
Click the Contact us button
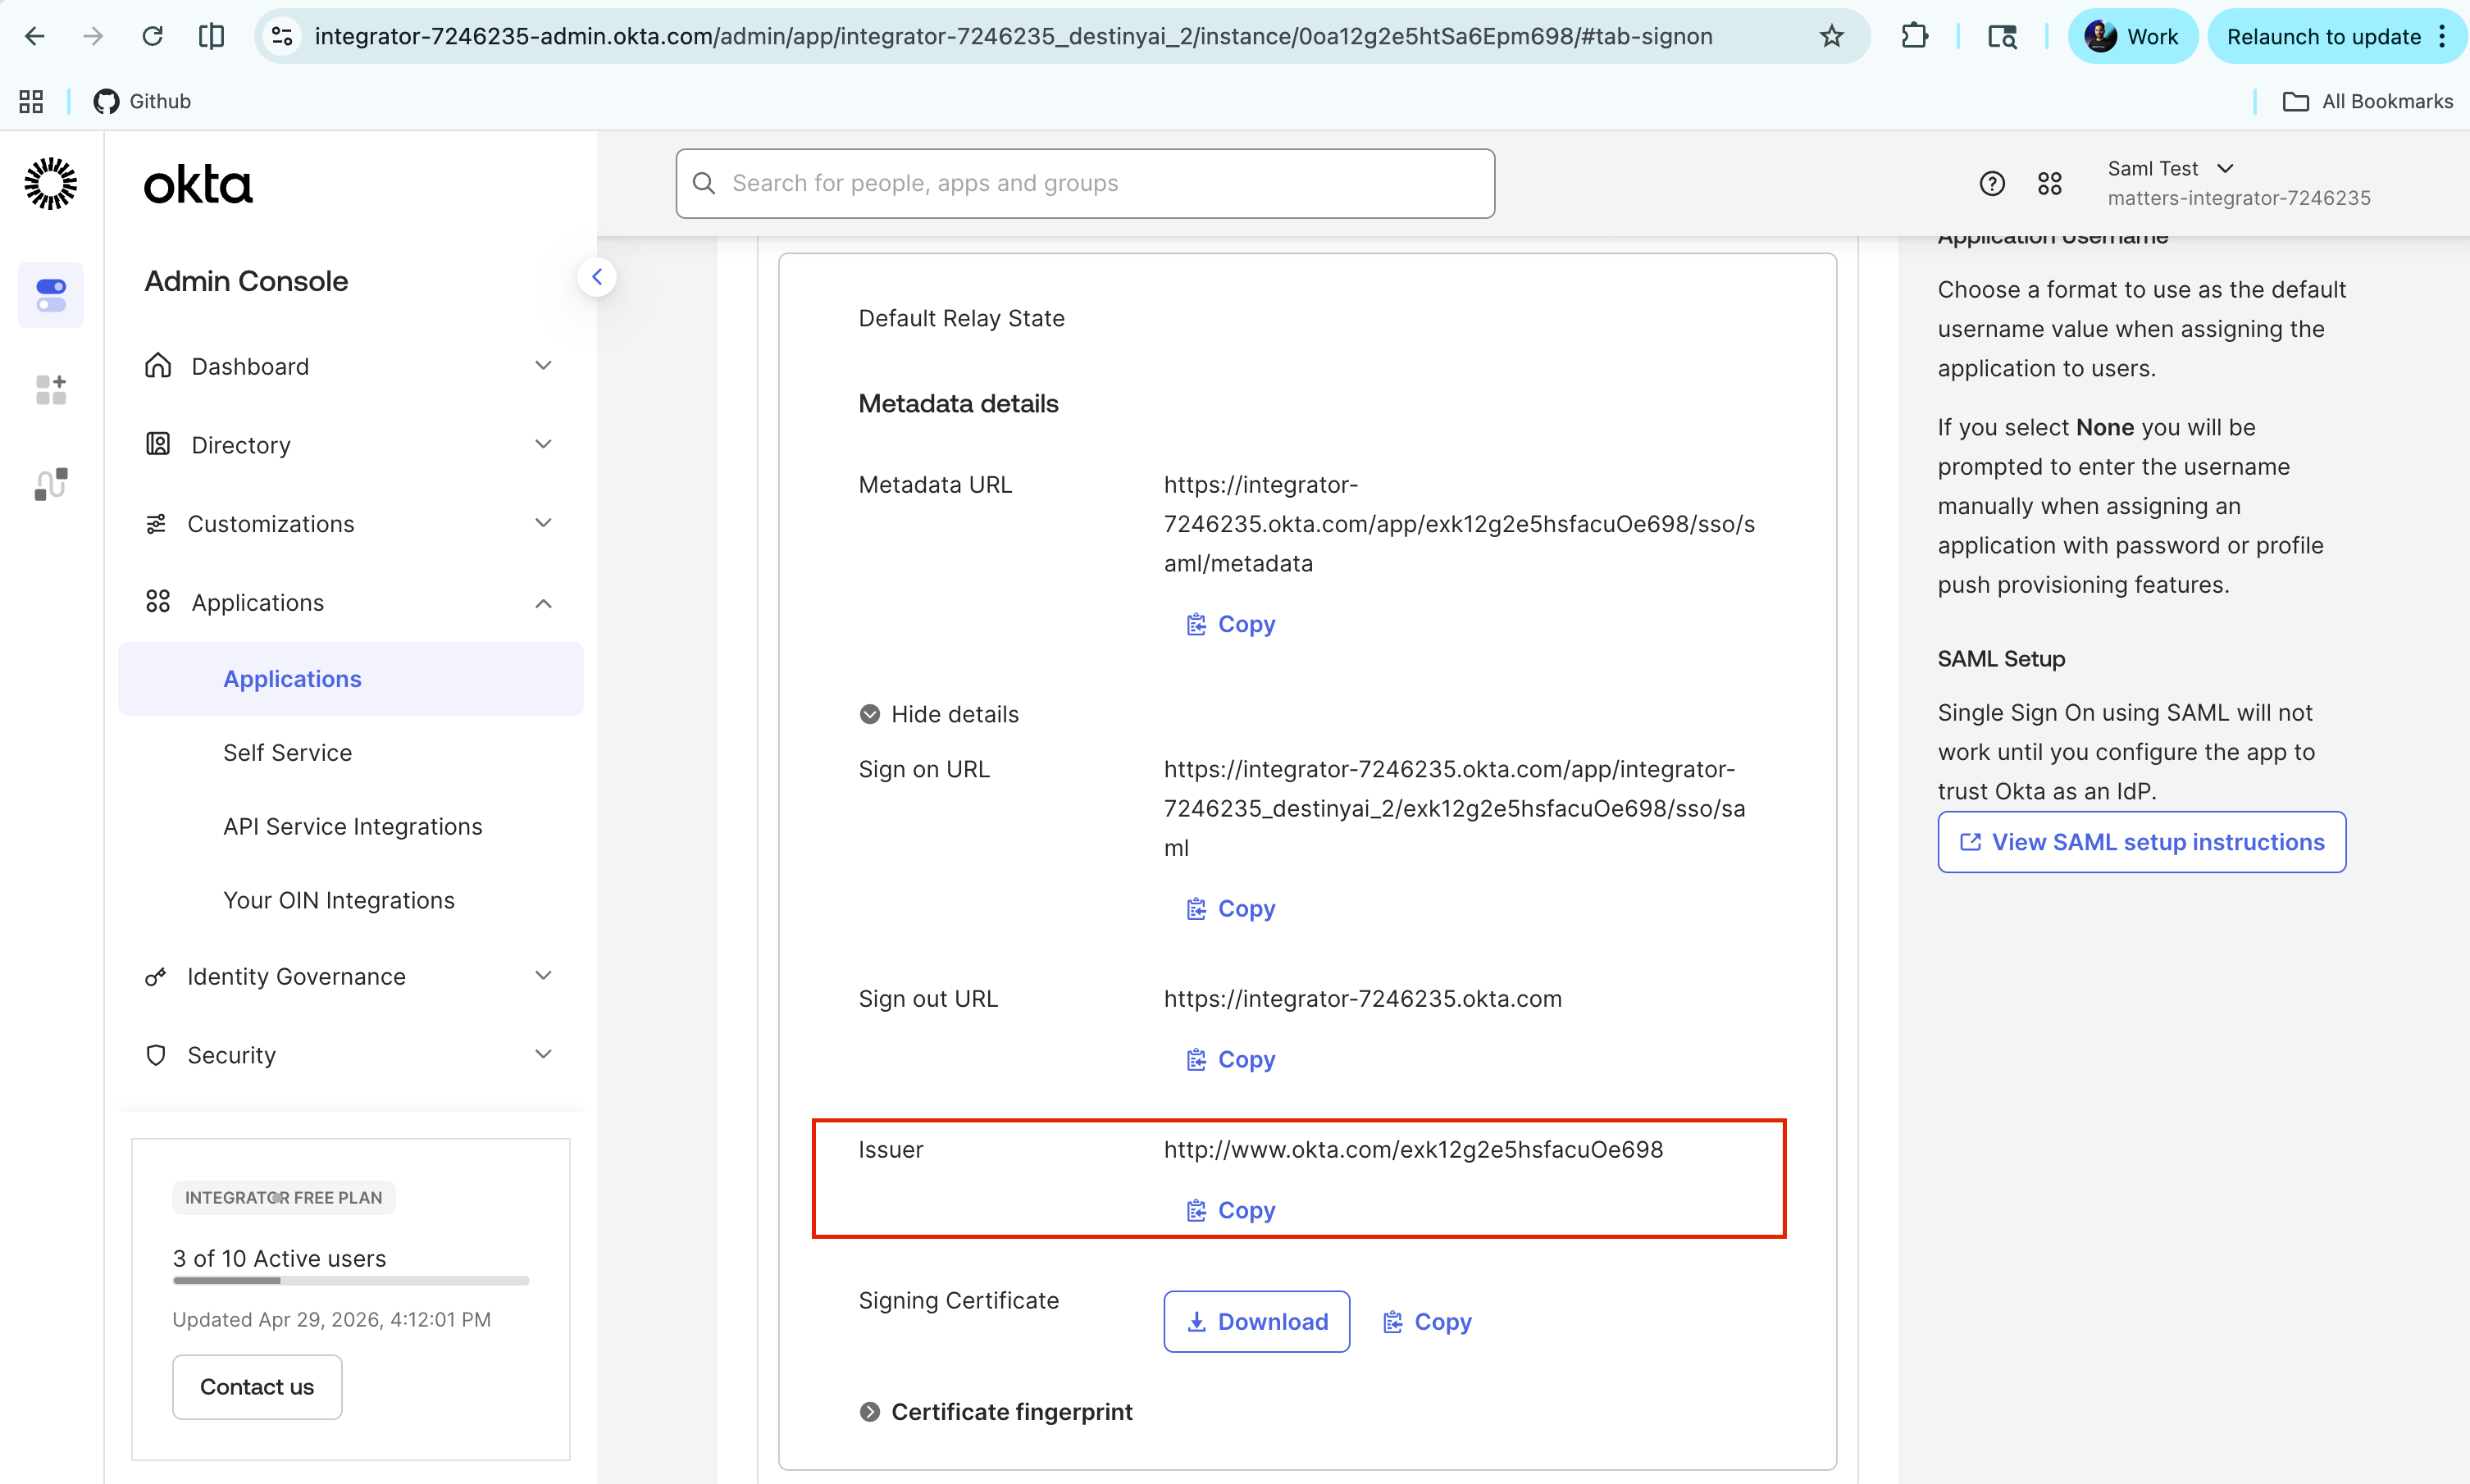pyautogui.click(x=257, y=1387)
